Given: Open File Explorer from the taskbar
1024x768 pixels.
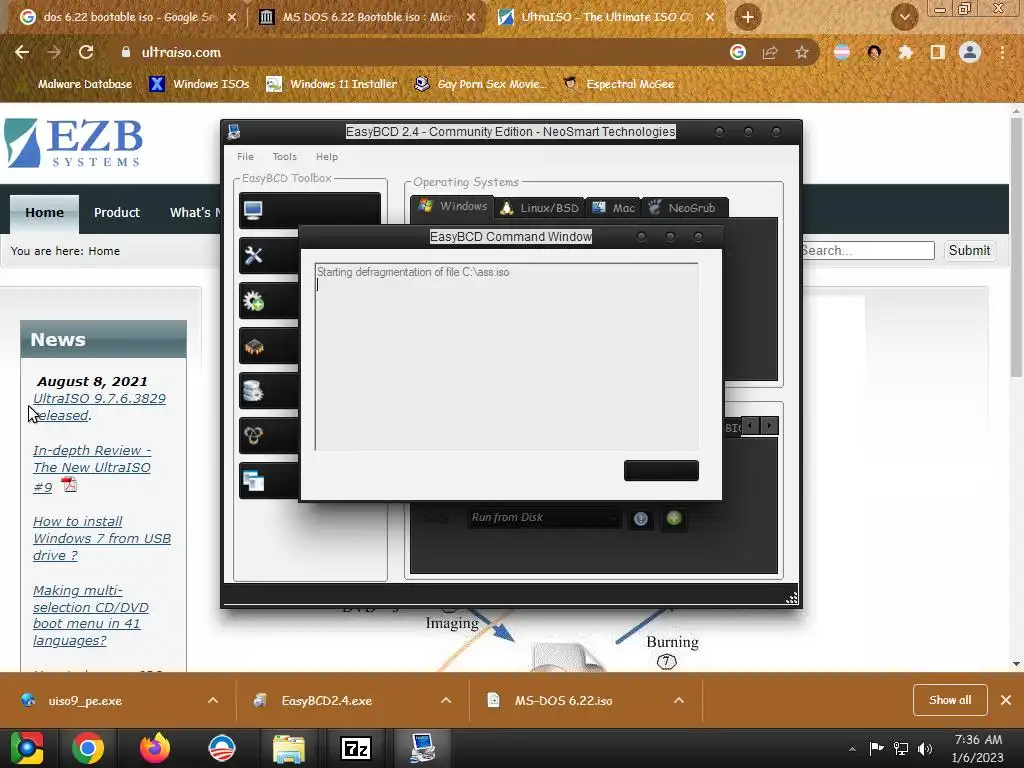Looking at the screenshot, I should (289, 748).
